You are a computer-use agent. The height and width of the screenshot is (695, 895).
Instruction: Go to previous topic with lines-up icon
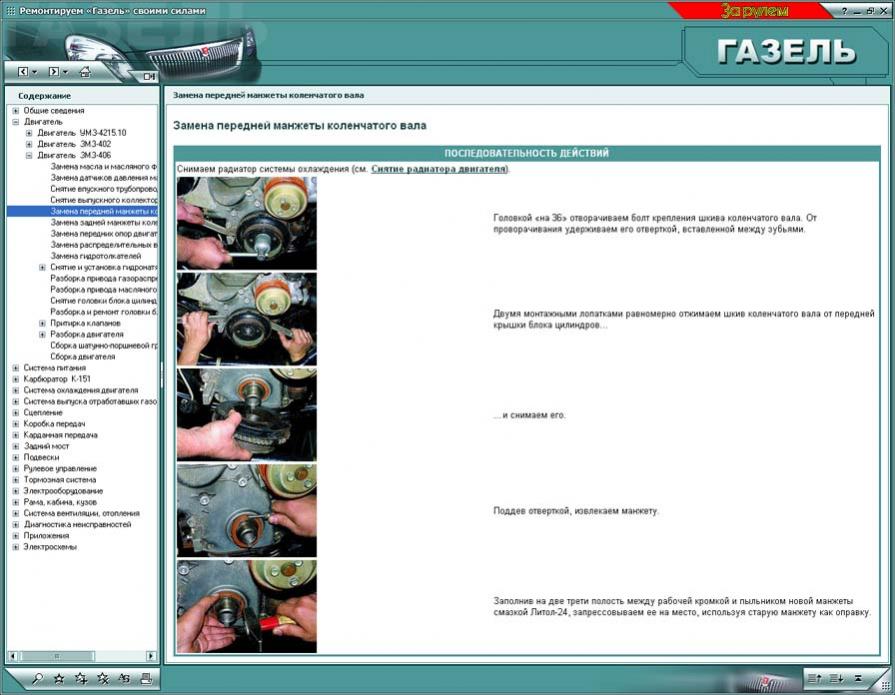click(x=814, y=678)
